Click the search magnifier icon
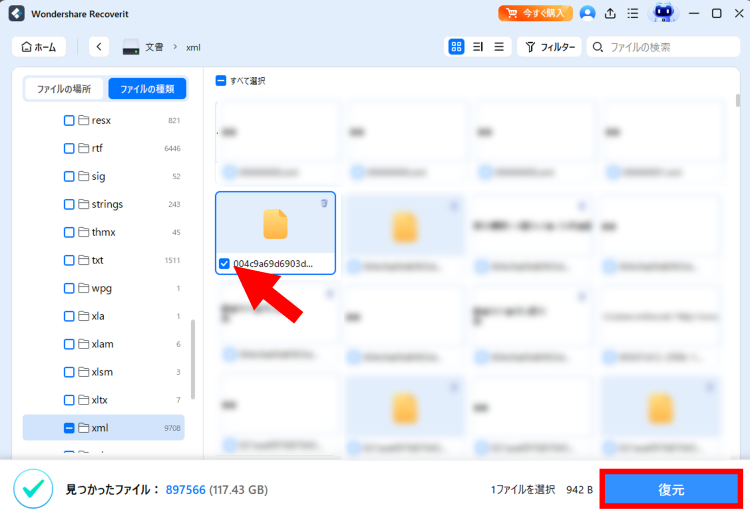The width and height of the screenshot is (750, 516). click(597, 47)
